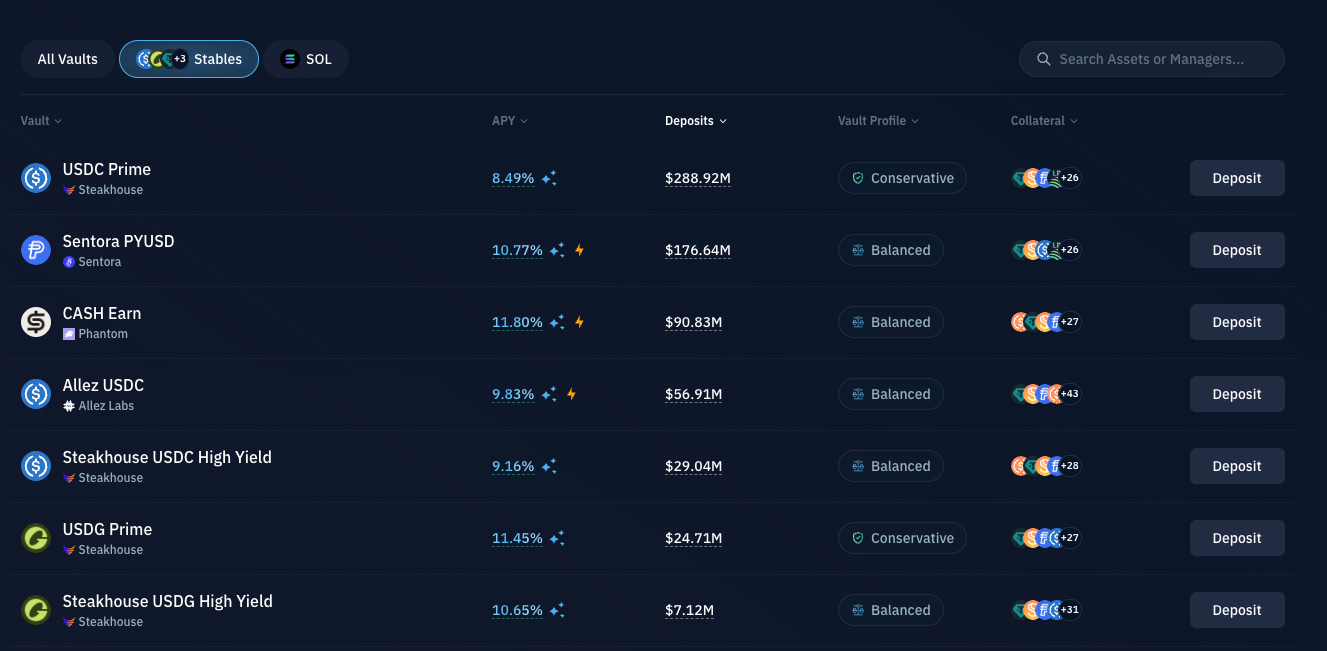Select the SOL filter tab
This screenshot has width=1327, height=651.
306,59
